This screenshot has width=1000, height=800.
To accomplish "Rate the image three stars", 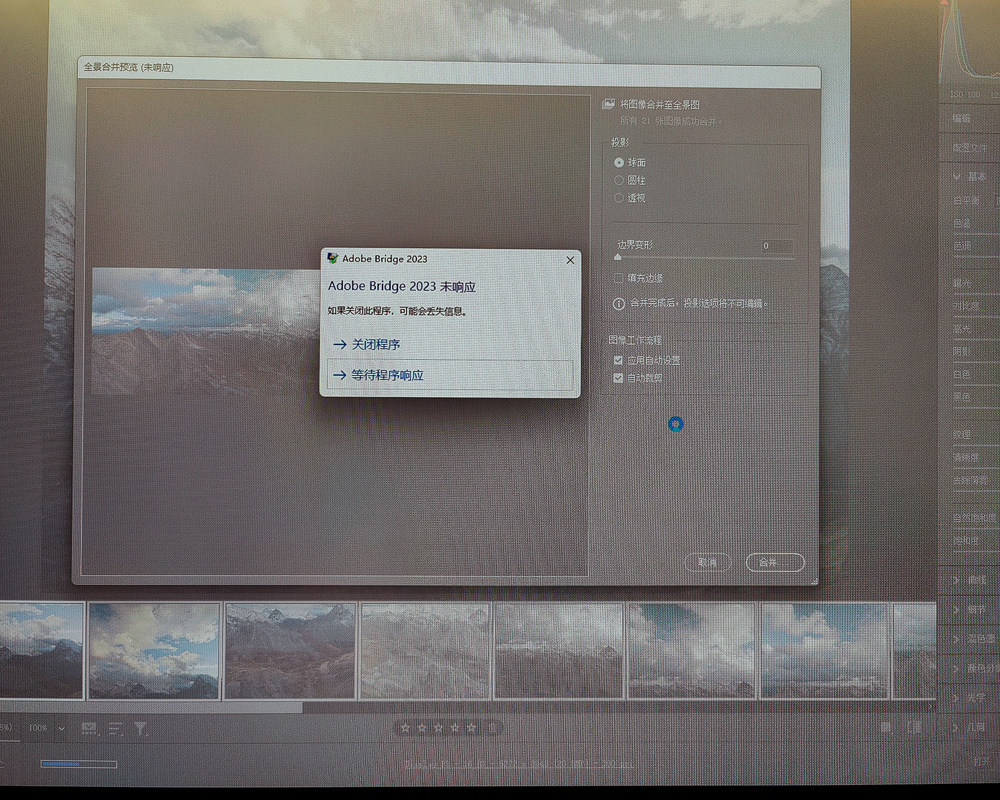I will tap(438, 728).
